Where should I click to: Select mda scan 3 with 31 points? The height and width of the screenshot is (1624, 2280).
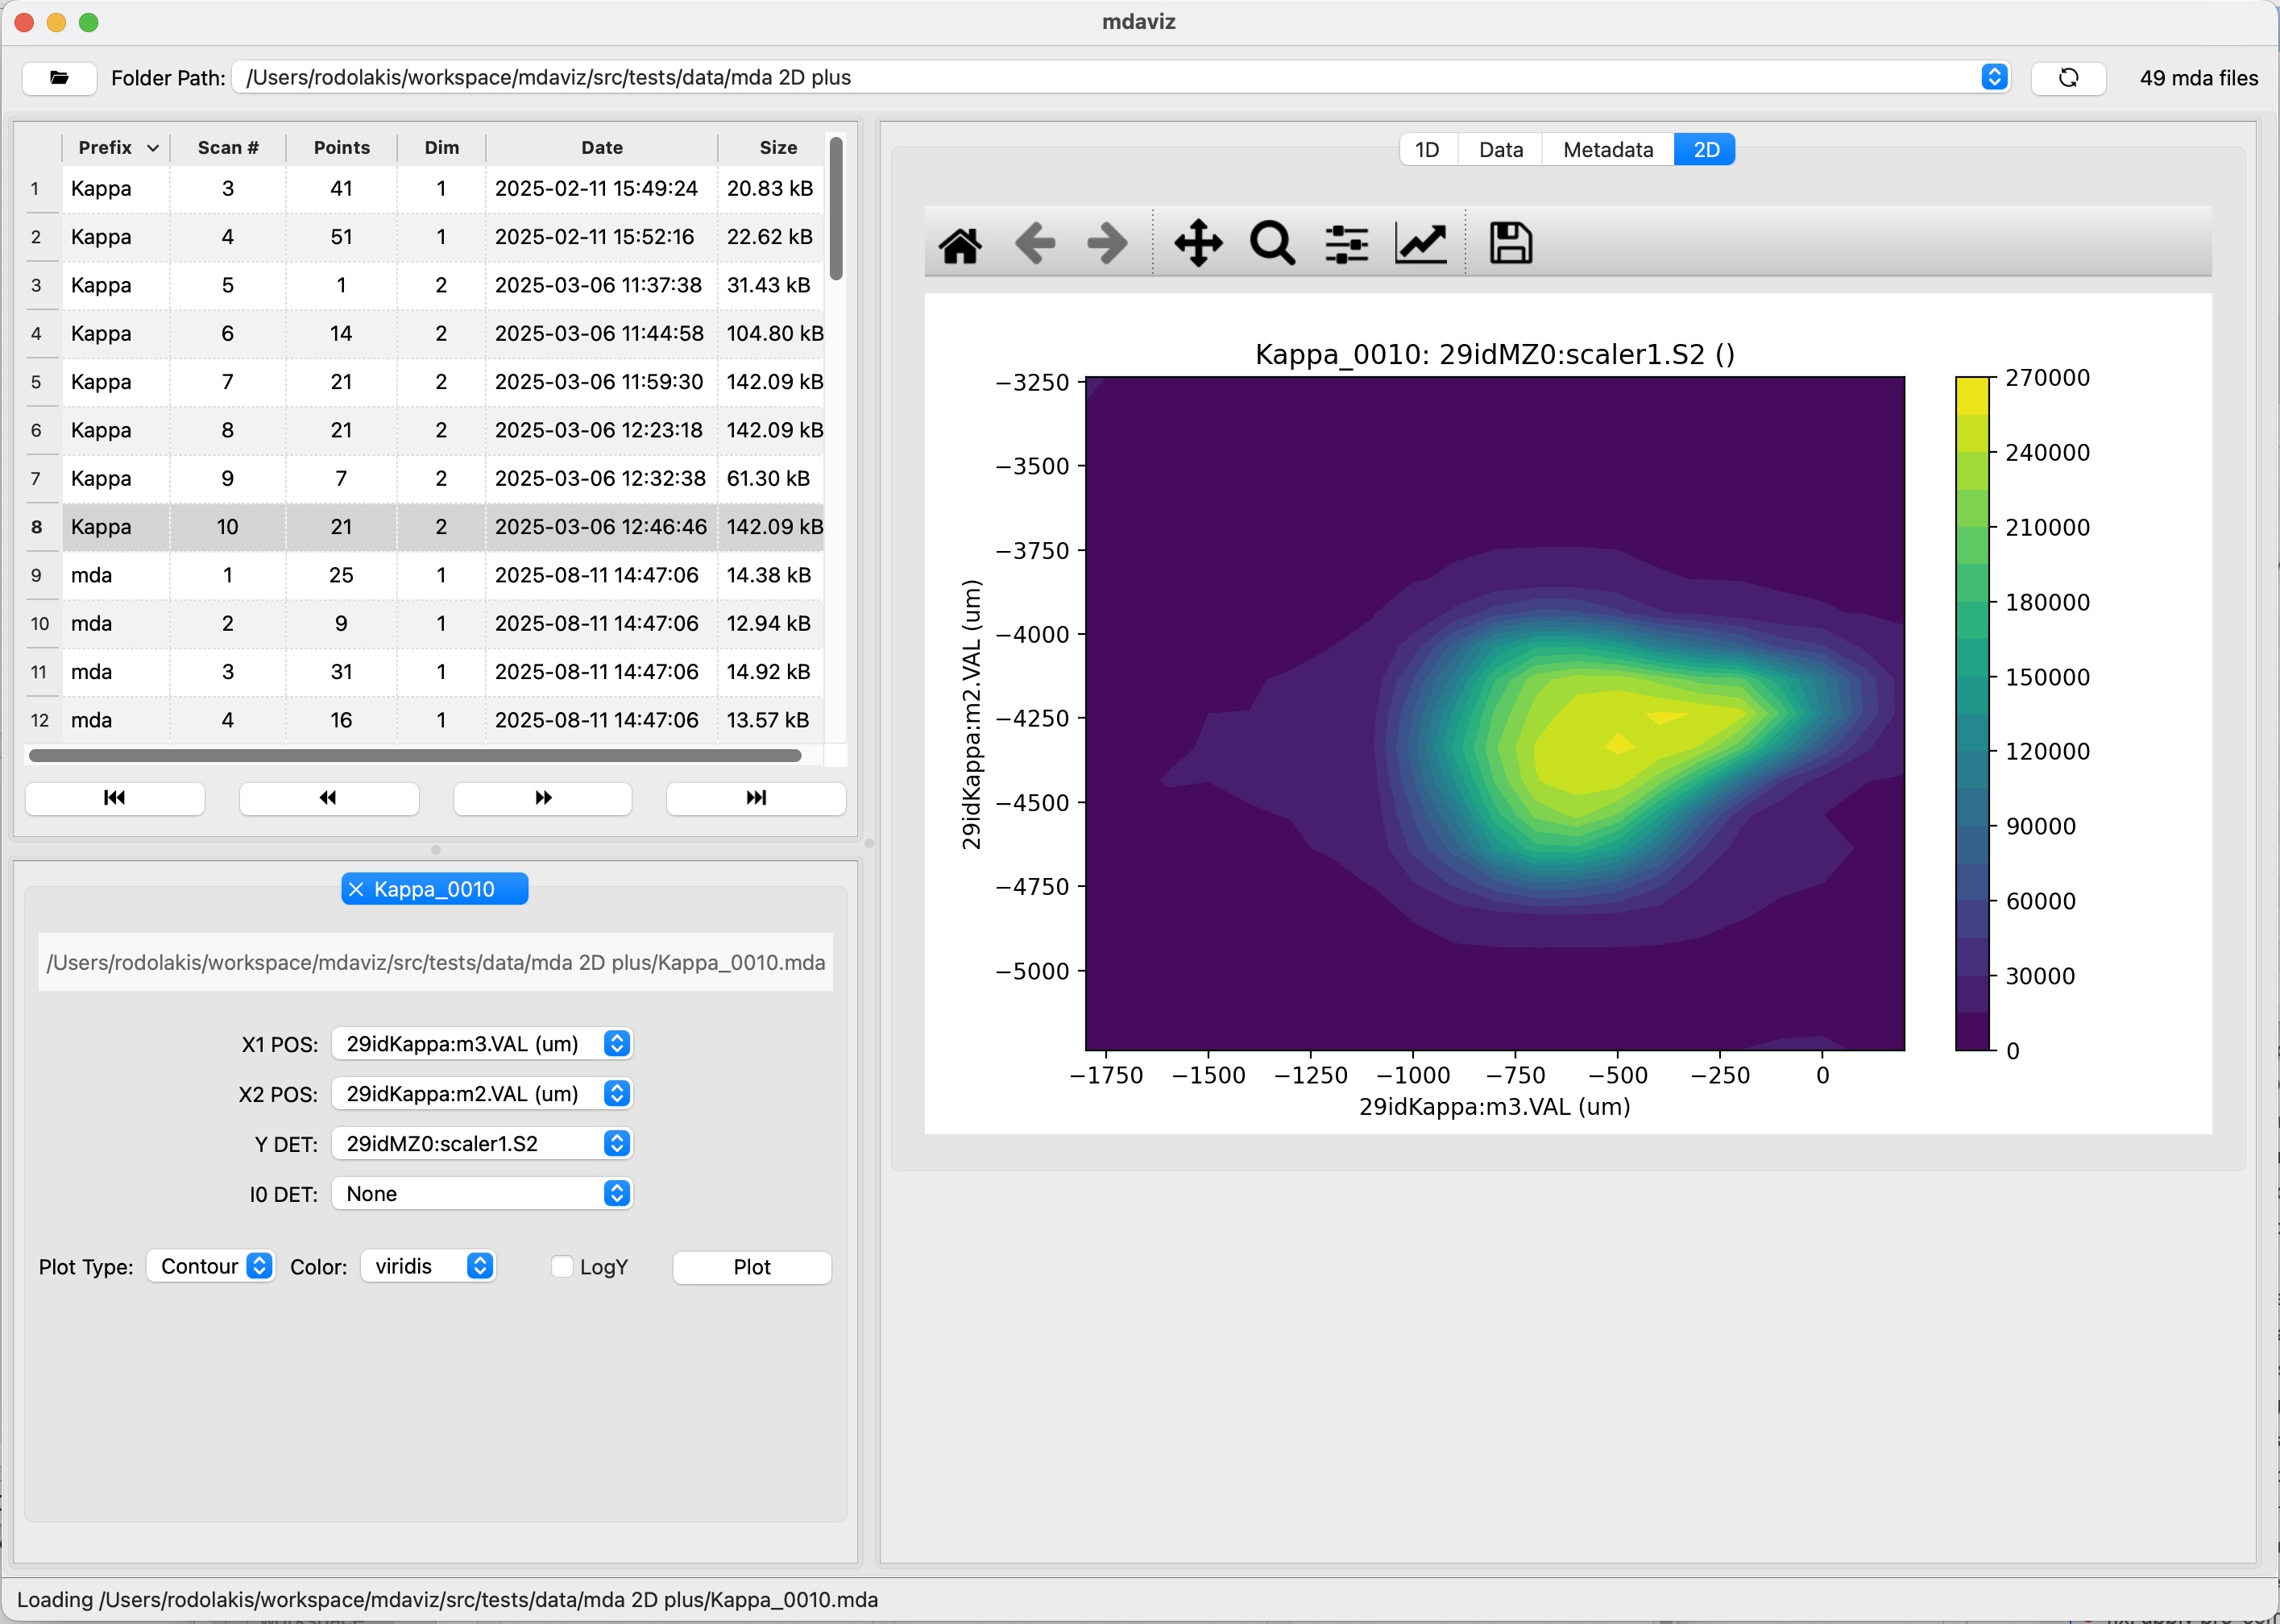point(443,672)
